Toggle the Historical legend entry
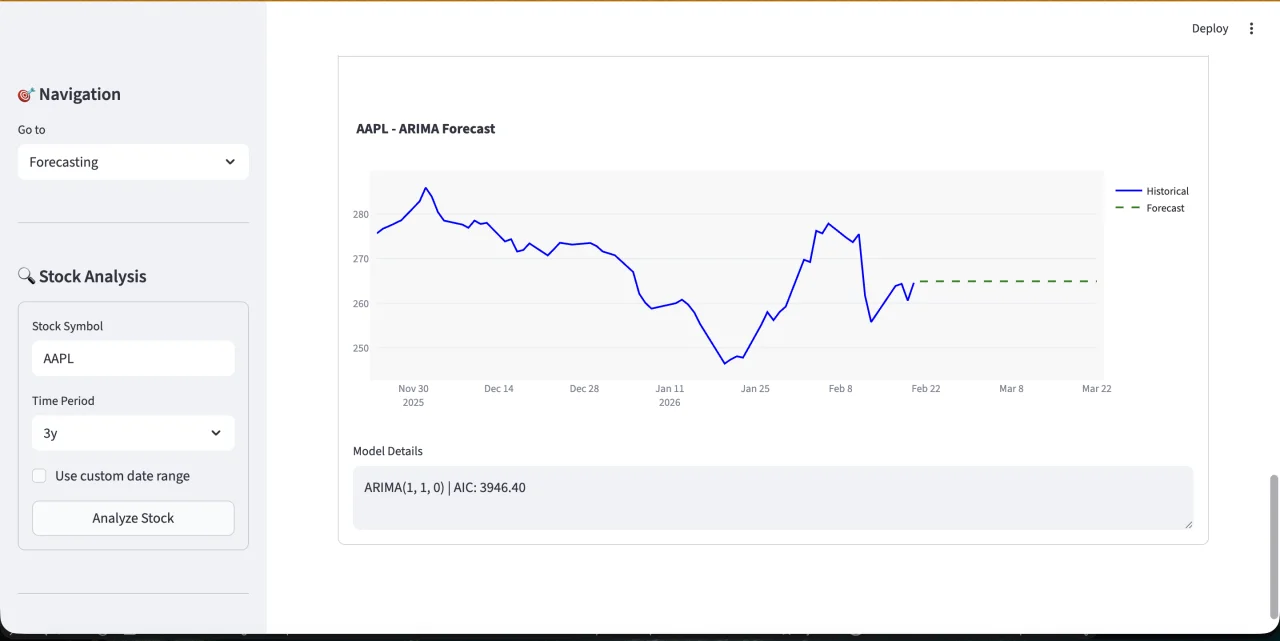The height and width of the screenshot is (641, 1280). point(1152,191)
